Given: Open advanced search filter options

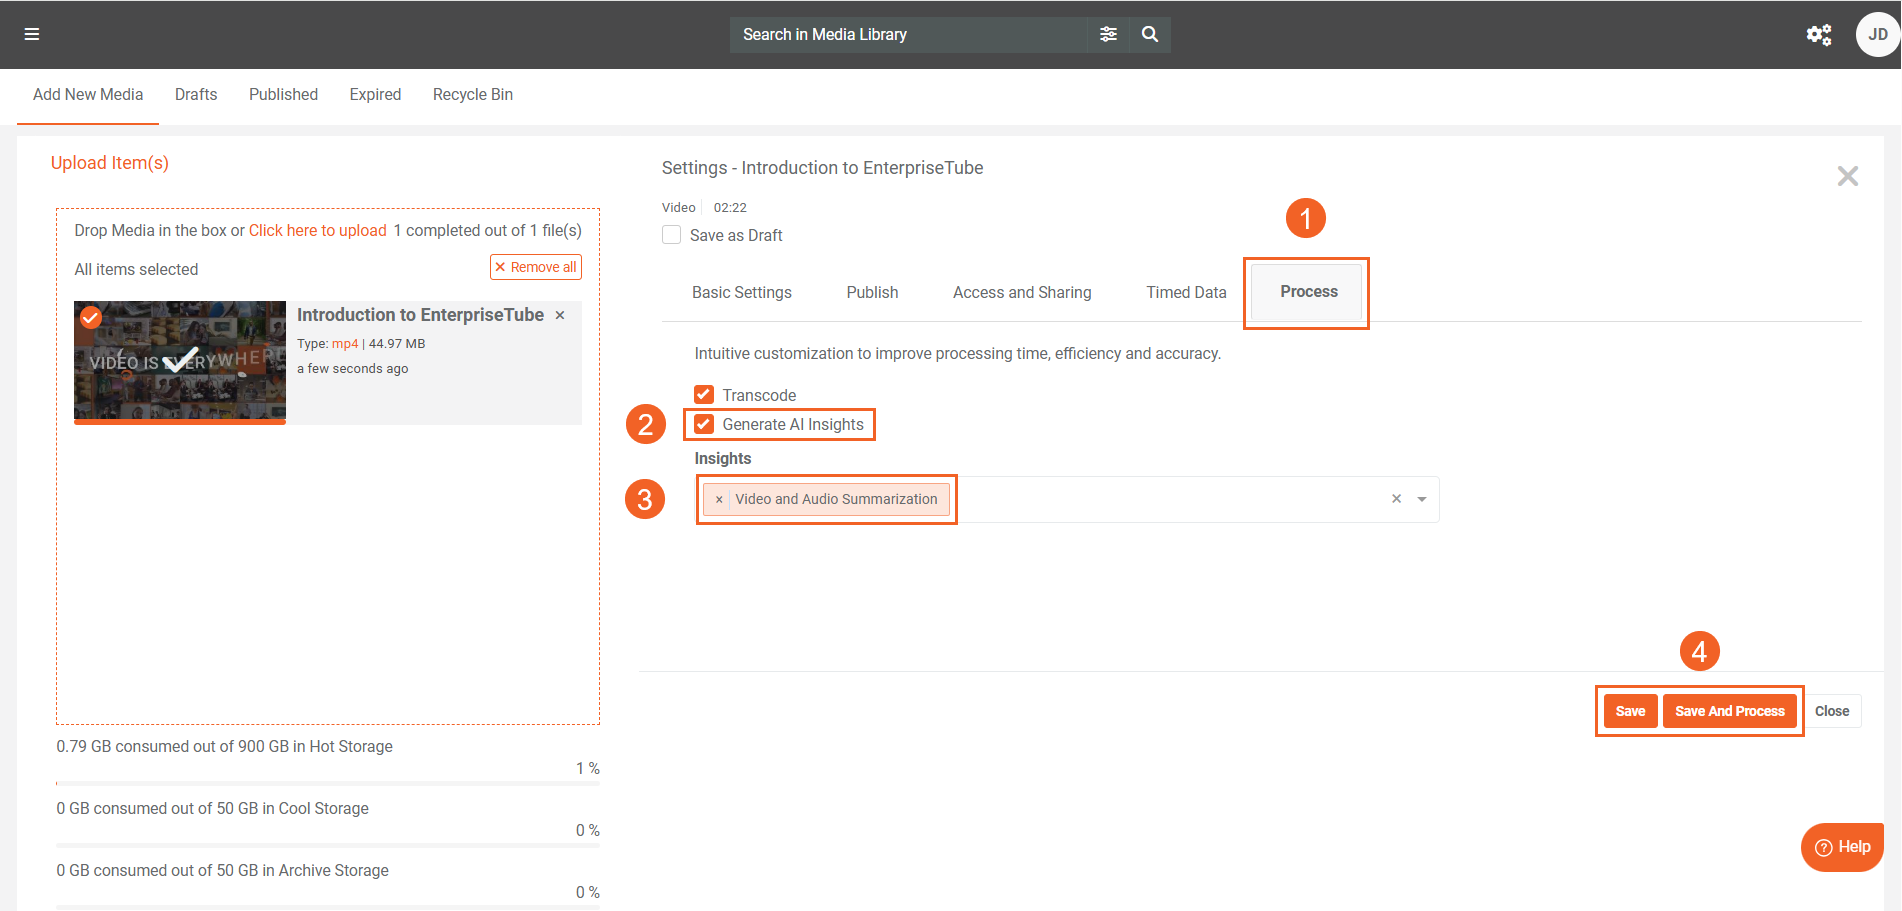Looking at the screenshot, I should click(1108, 34).
